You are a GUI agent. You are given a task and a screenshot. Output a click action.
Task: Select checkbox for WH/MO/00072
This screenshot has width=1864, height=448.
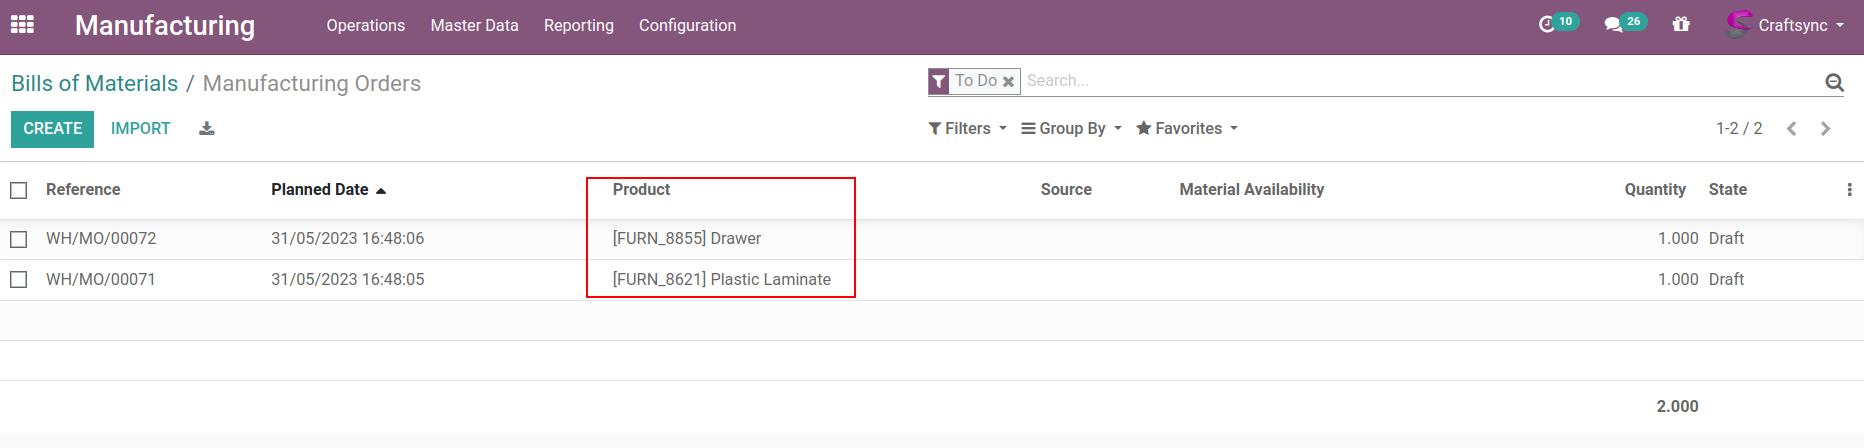pos(19,239)
